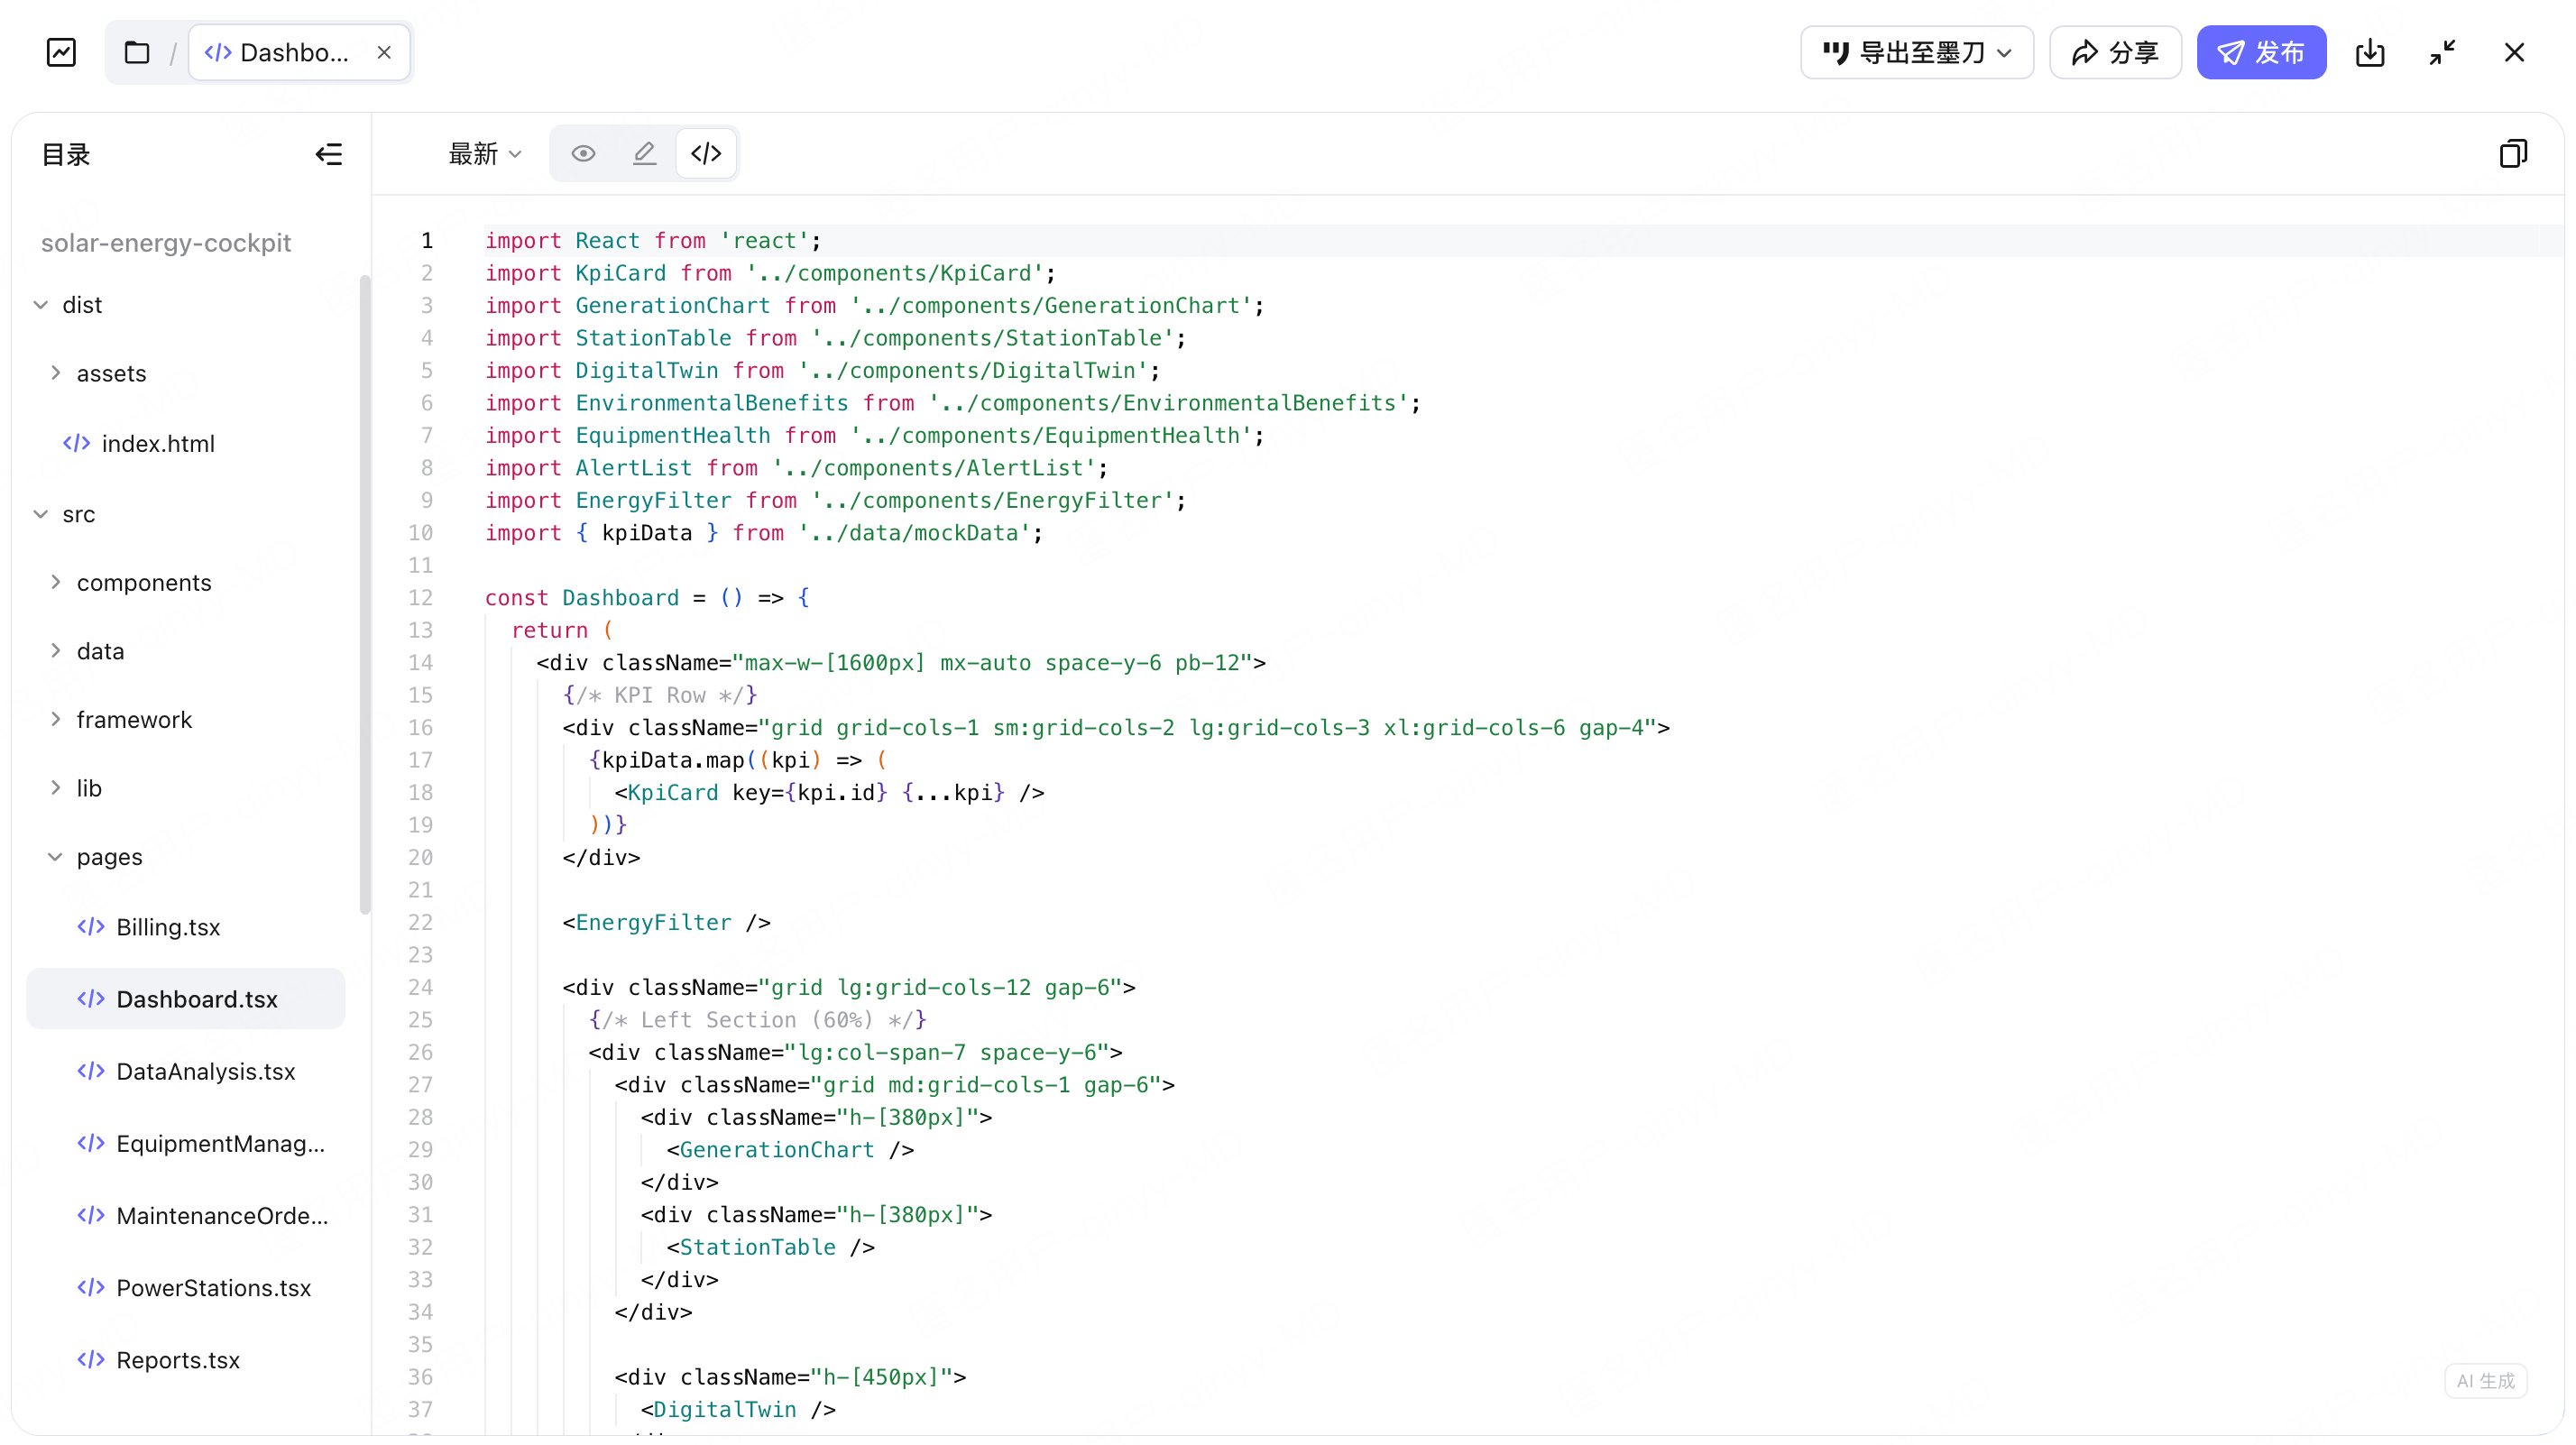Click the solar-energy-cockpit project name
This screenshot has height=1445, width=2576.
166,243
